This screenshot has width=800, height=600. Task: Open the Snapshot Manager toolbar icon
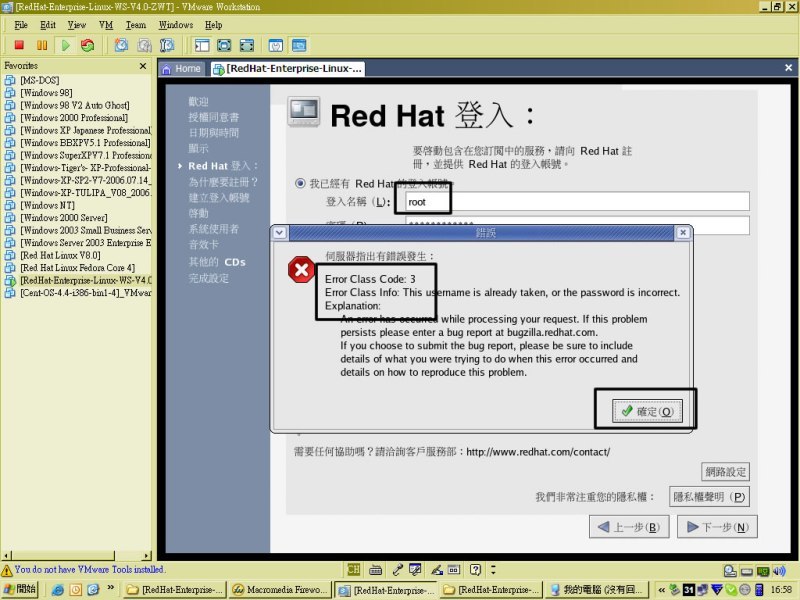pyautogui.click(x=167, y=45)
